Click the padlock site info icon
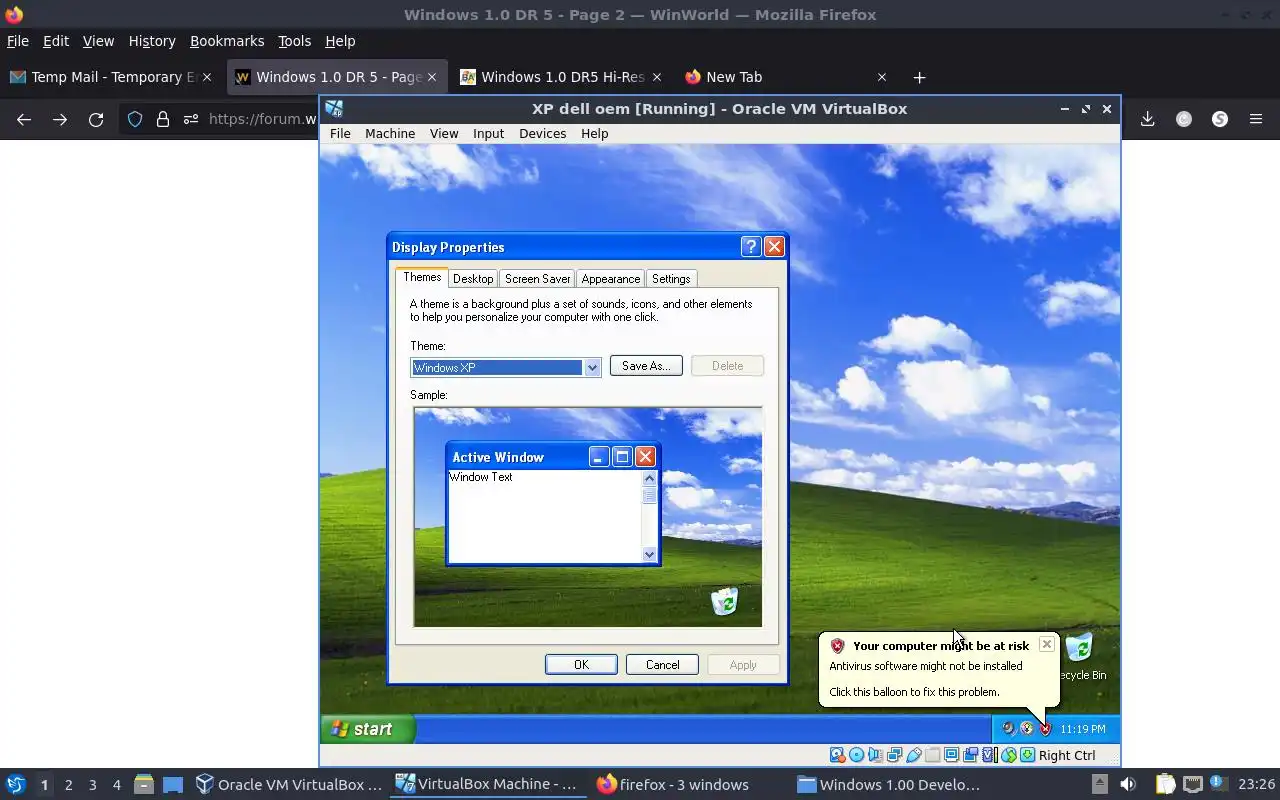Image resolution: width=1280 pixels, height=800 pixels. coord(162,119)
